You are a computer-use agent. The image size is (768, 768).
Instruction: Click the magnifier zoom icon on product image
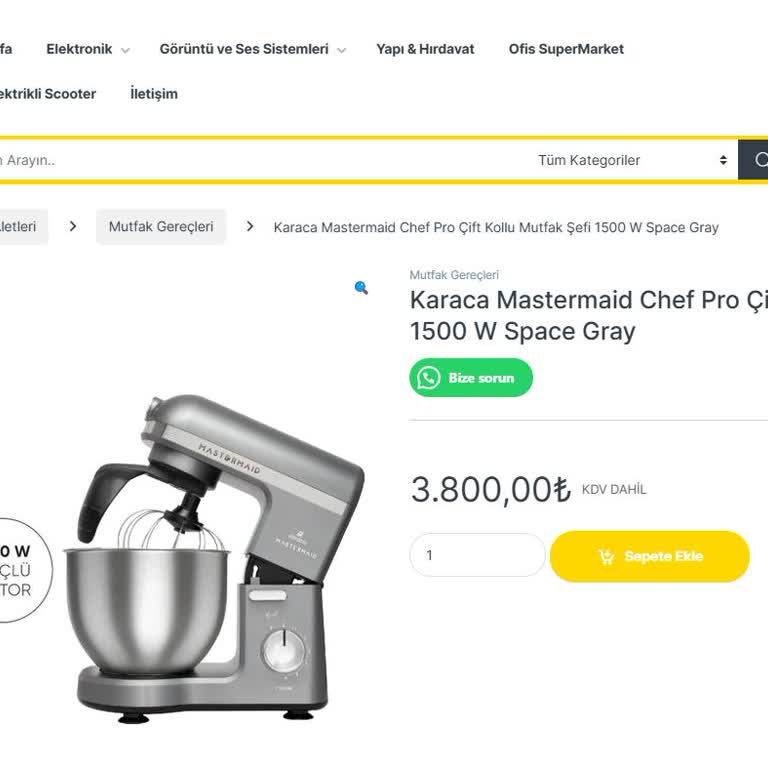point(361,288)
